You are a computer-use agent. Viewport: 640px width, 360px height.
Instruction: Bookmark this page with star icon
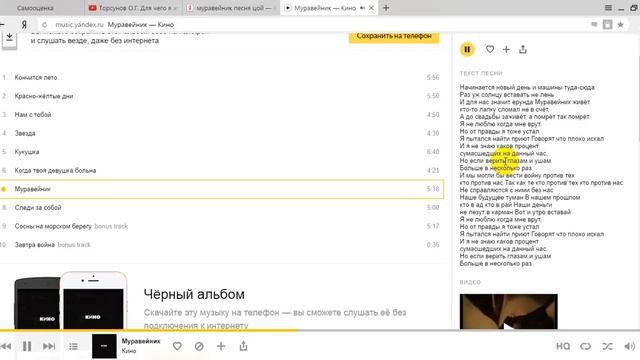[x=620, y=24]
